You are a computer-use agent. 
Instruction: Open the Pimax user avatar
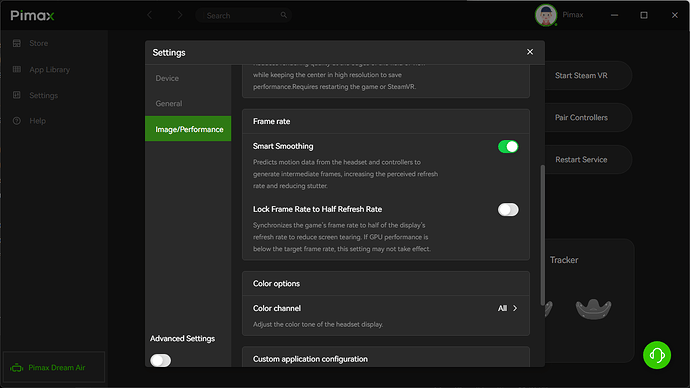point(546,15)
